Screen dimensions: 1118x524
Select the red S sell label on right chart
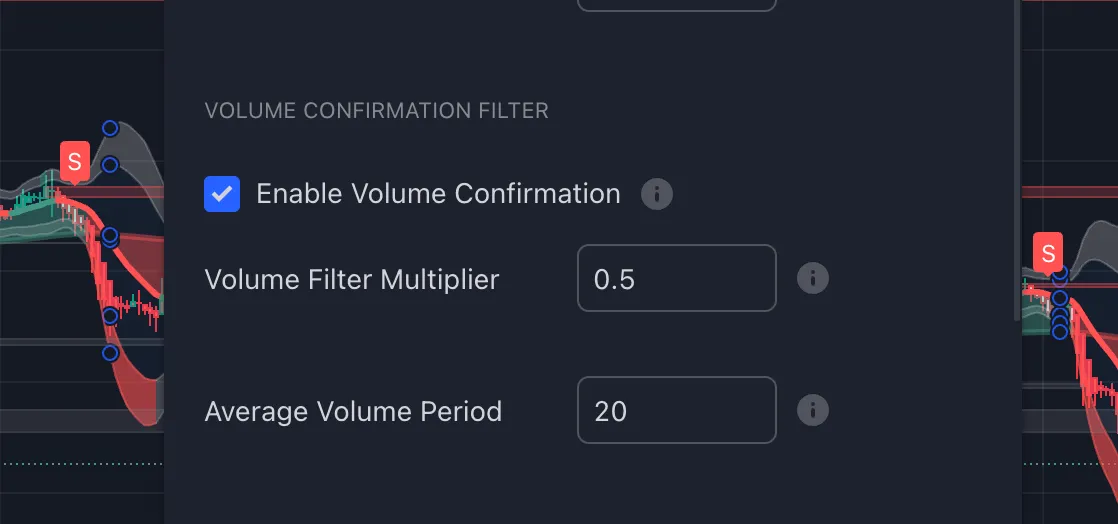[1047, 253]
